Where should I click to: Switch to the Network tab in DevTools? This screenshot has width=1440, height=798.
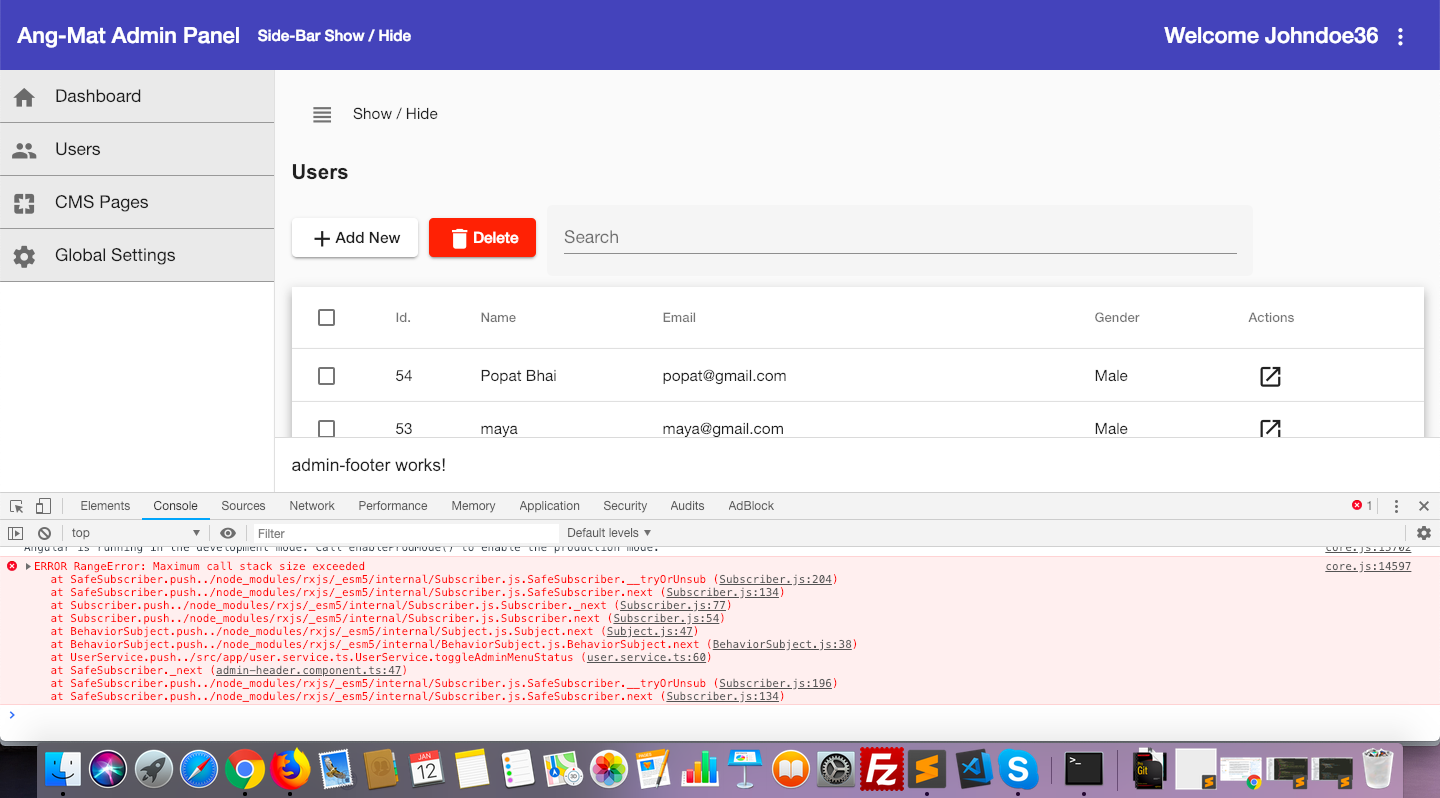[311, 506]
